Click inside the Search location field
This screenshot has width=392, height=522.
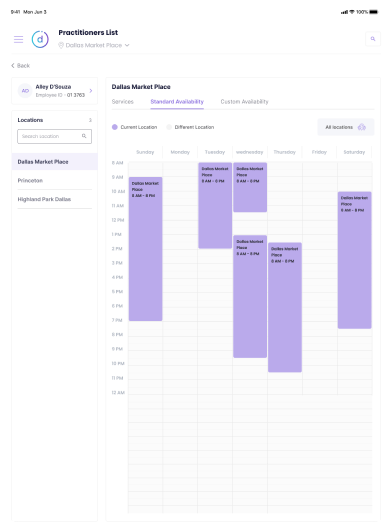point(54,136)
